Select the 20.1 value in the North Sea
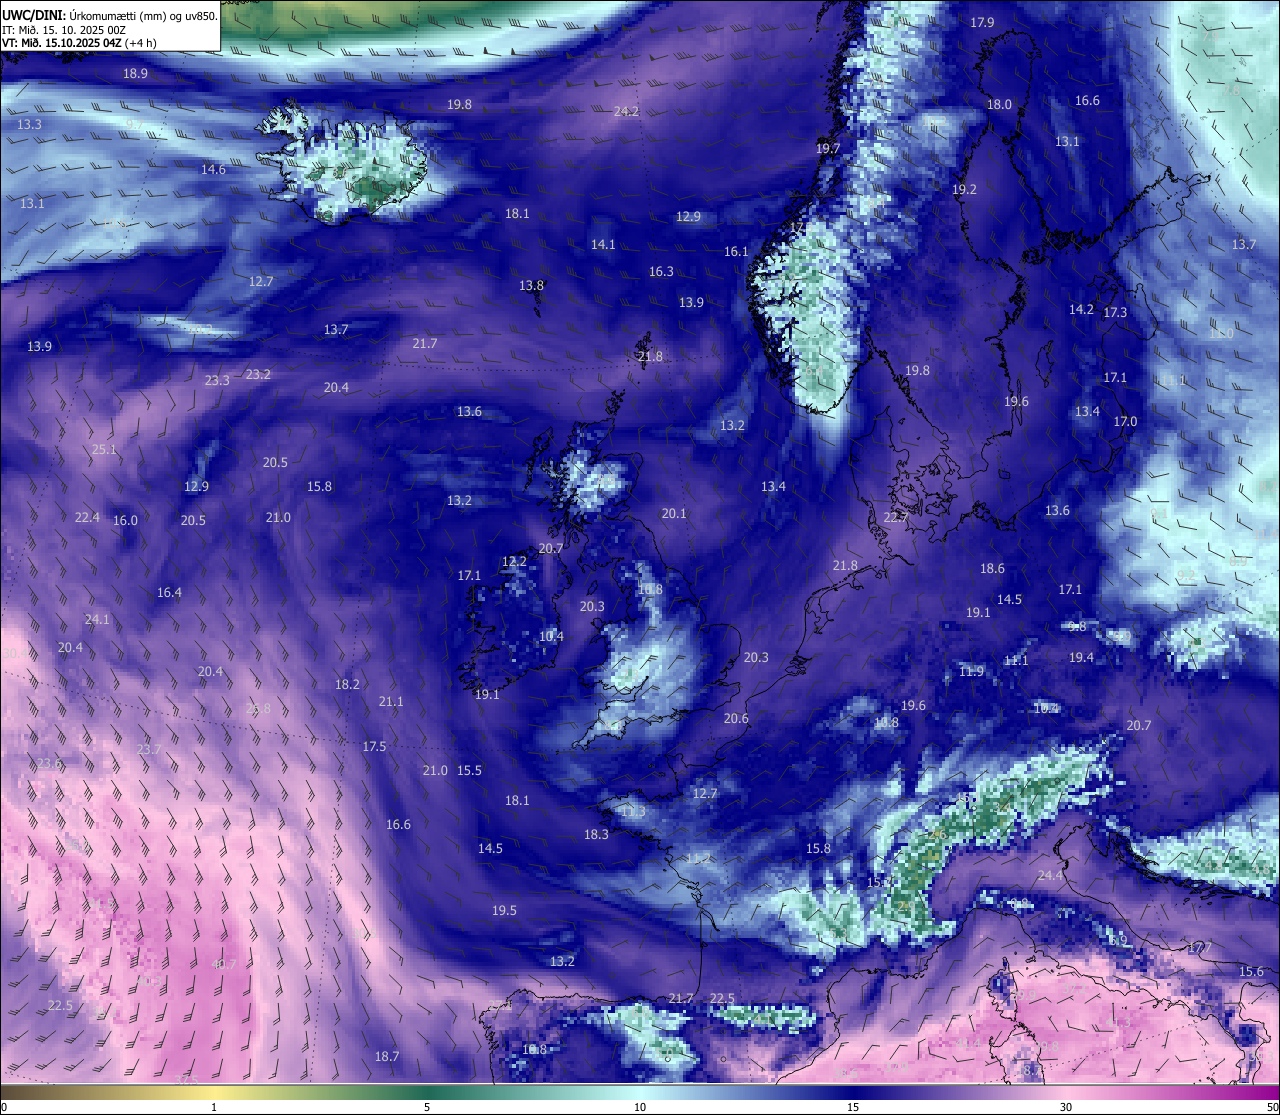 pos(674,513)
